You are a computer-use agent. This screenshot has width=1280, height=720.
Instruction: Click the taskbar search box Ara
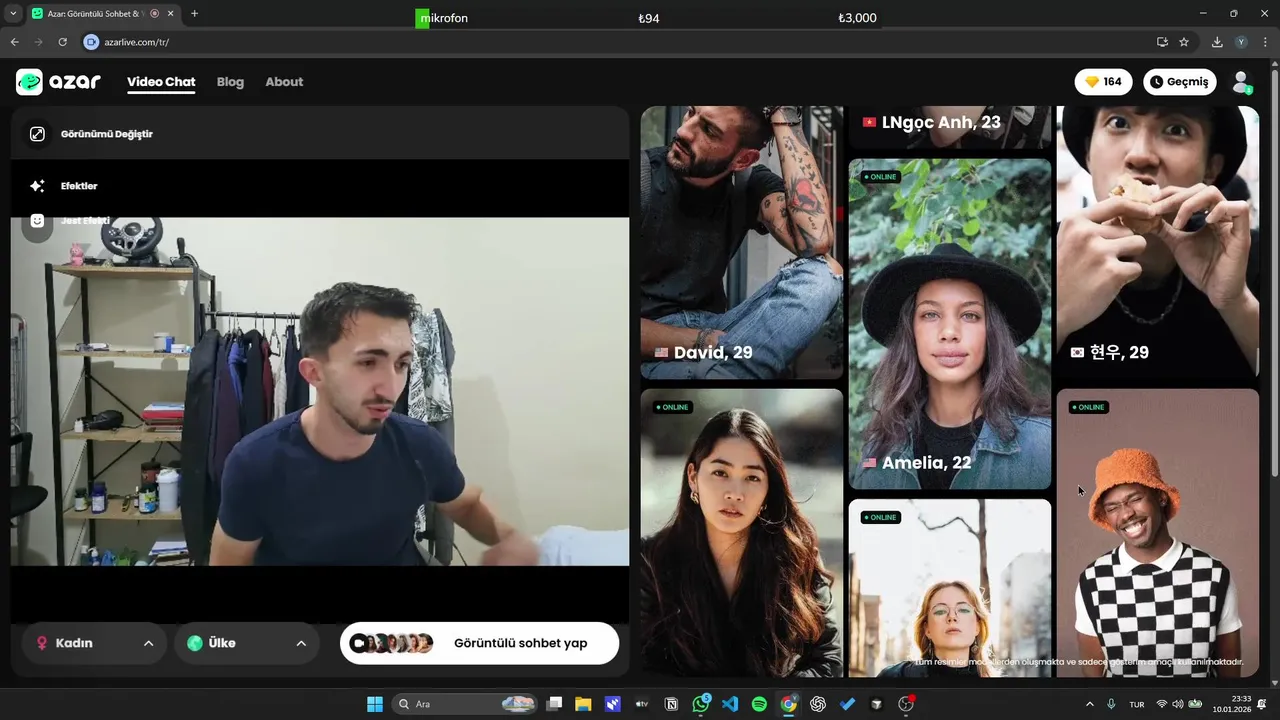point(465,704)
